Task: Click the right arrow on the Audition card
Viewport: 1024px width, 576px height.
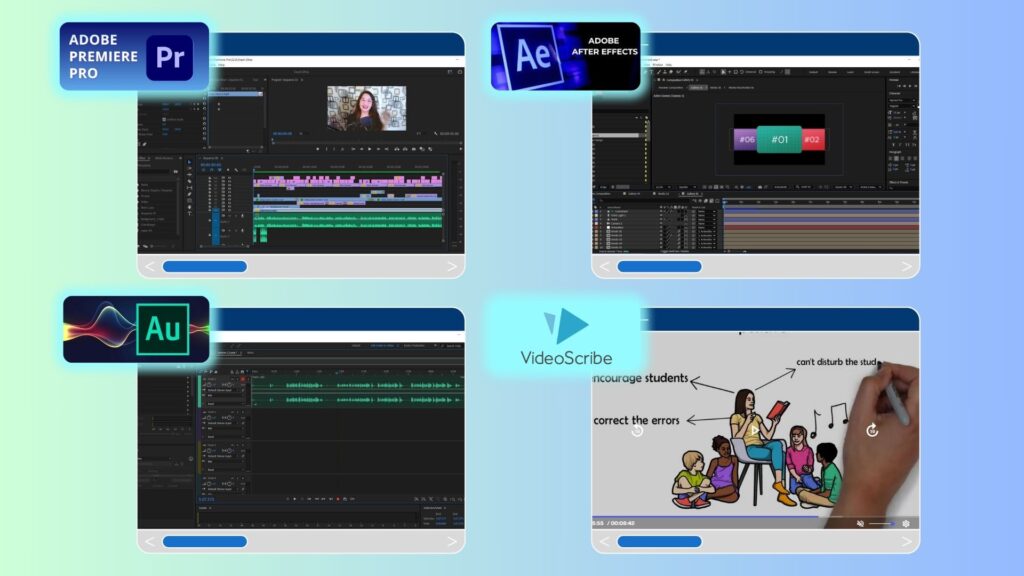Action: point(452,541)
